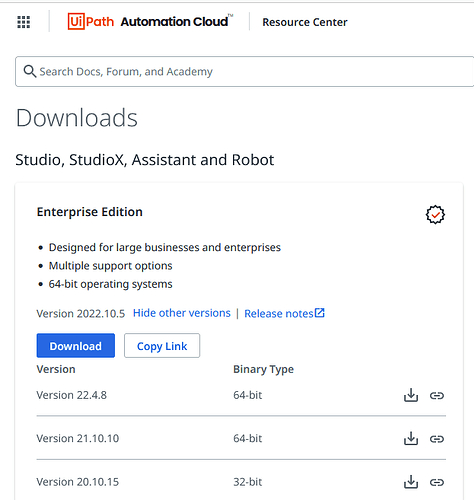
Task: Click the 64-bit cell for Version 21.10.10
Action: click(248, 438)
